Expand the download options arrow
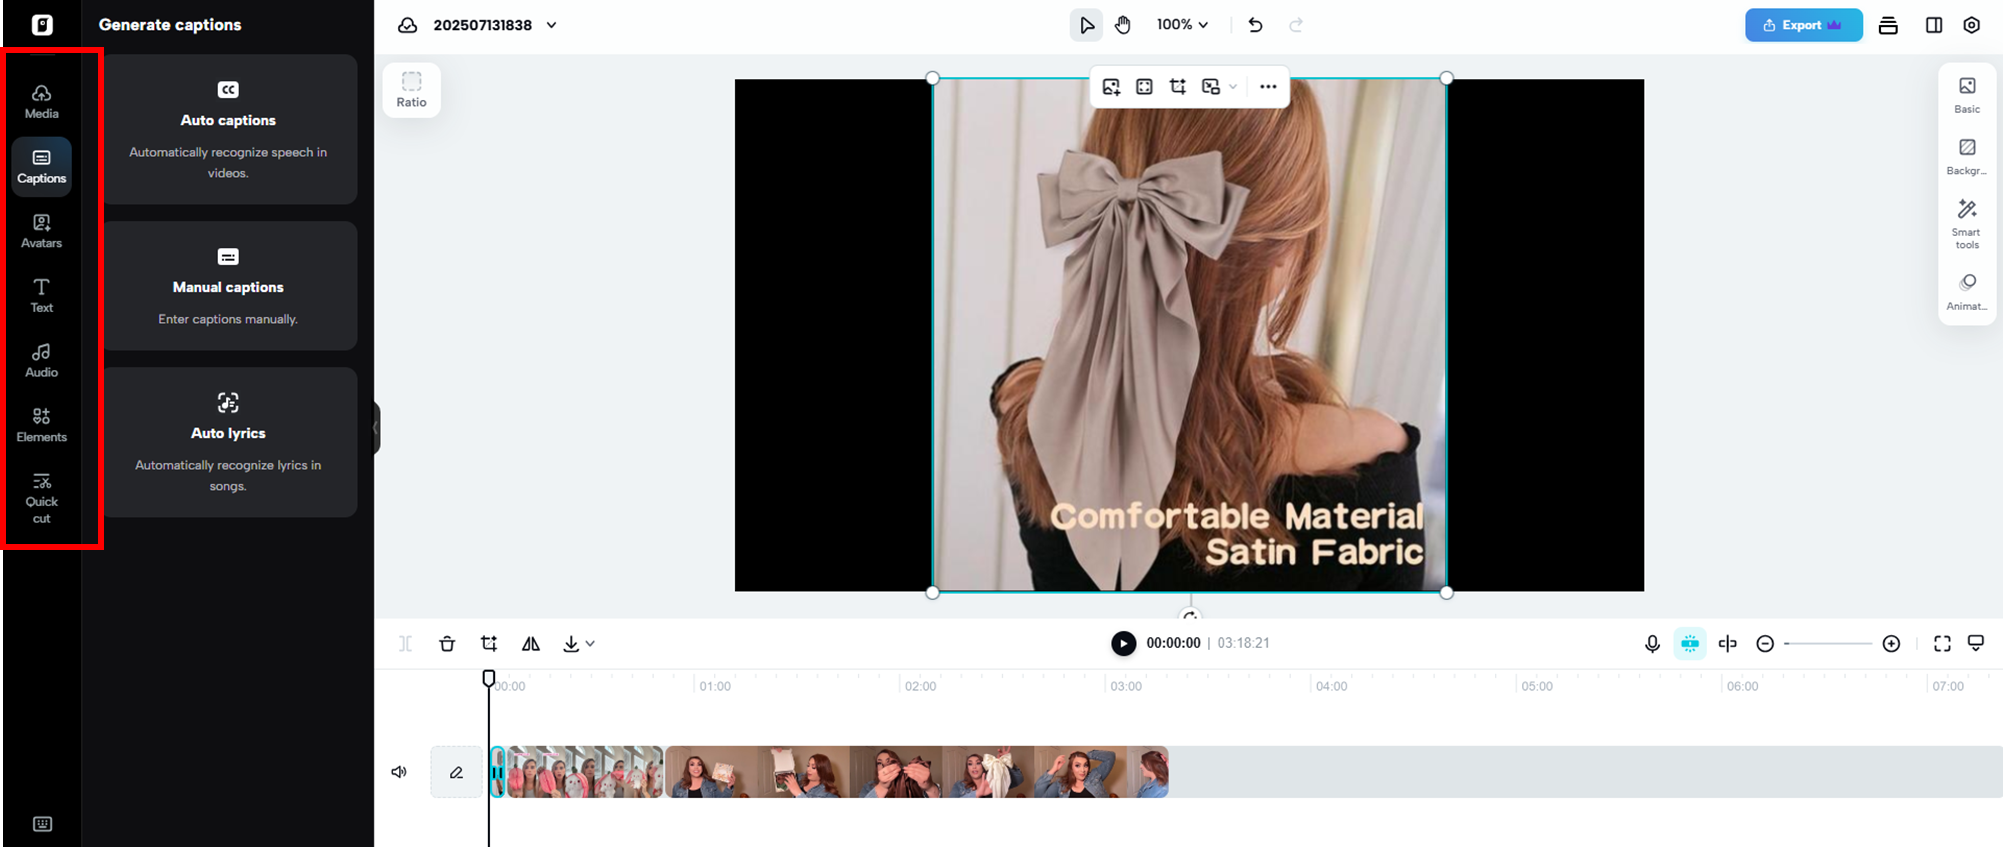The width and height of the screenshot is (2003, 847). coord(590,643)
